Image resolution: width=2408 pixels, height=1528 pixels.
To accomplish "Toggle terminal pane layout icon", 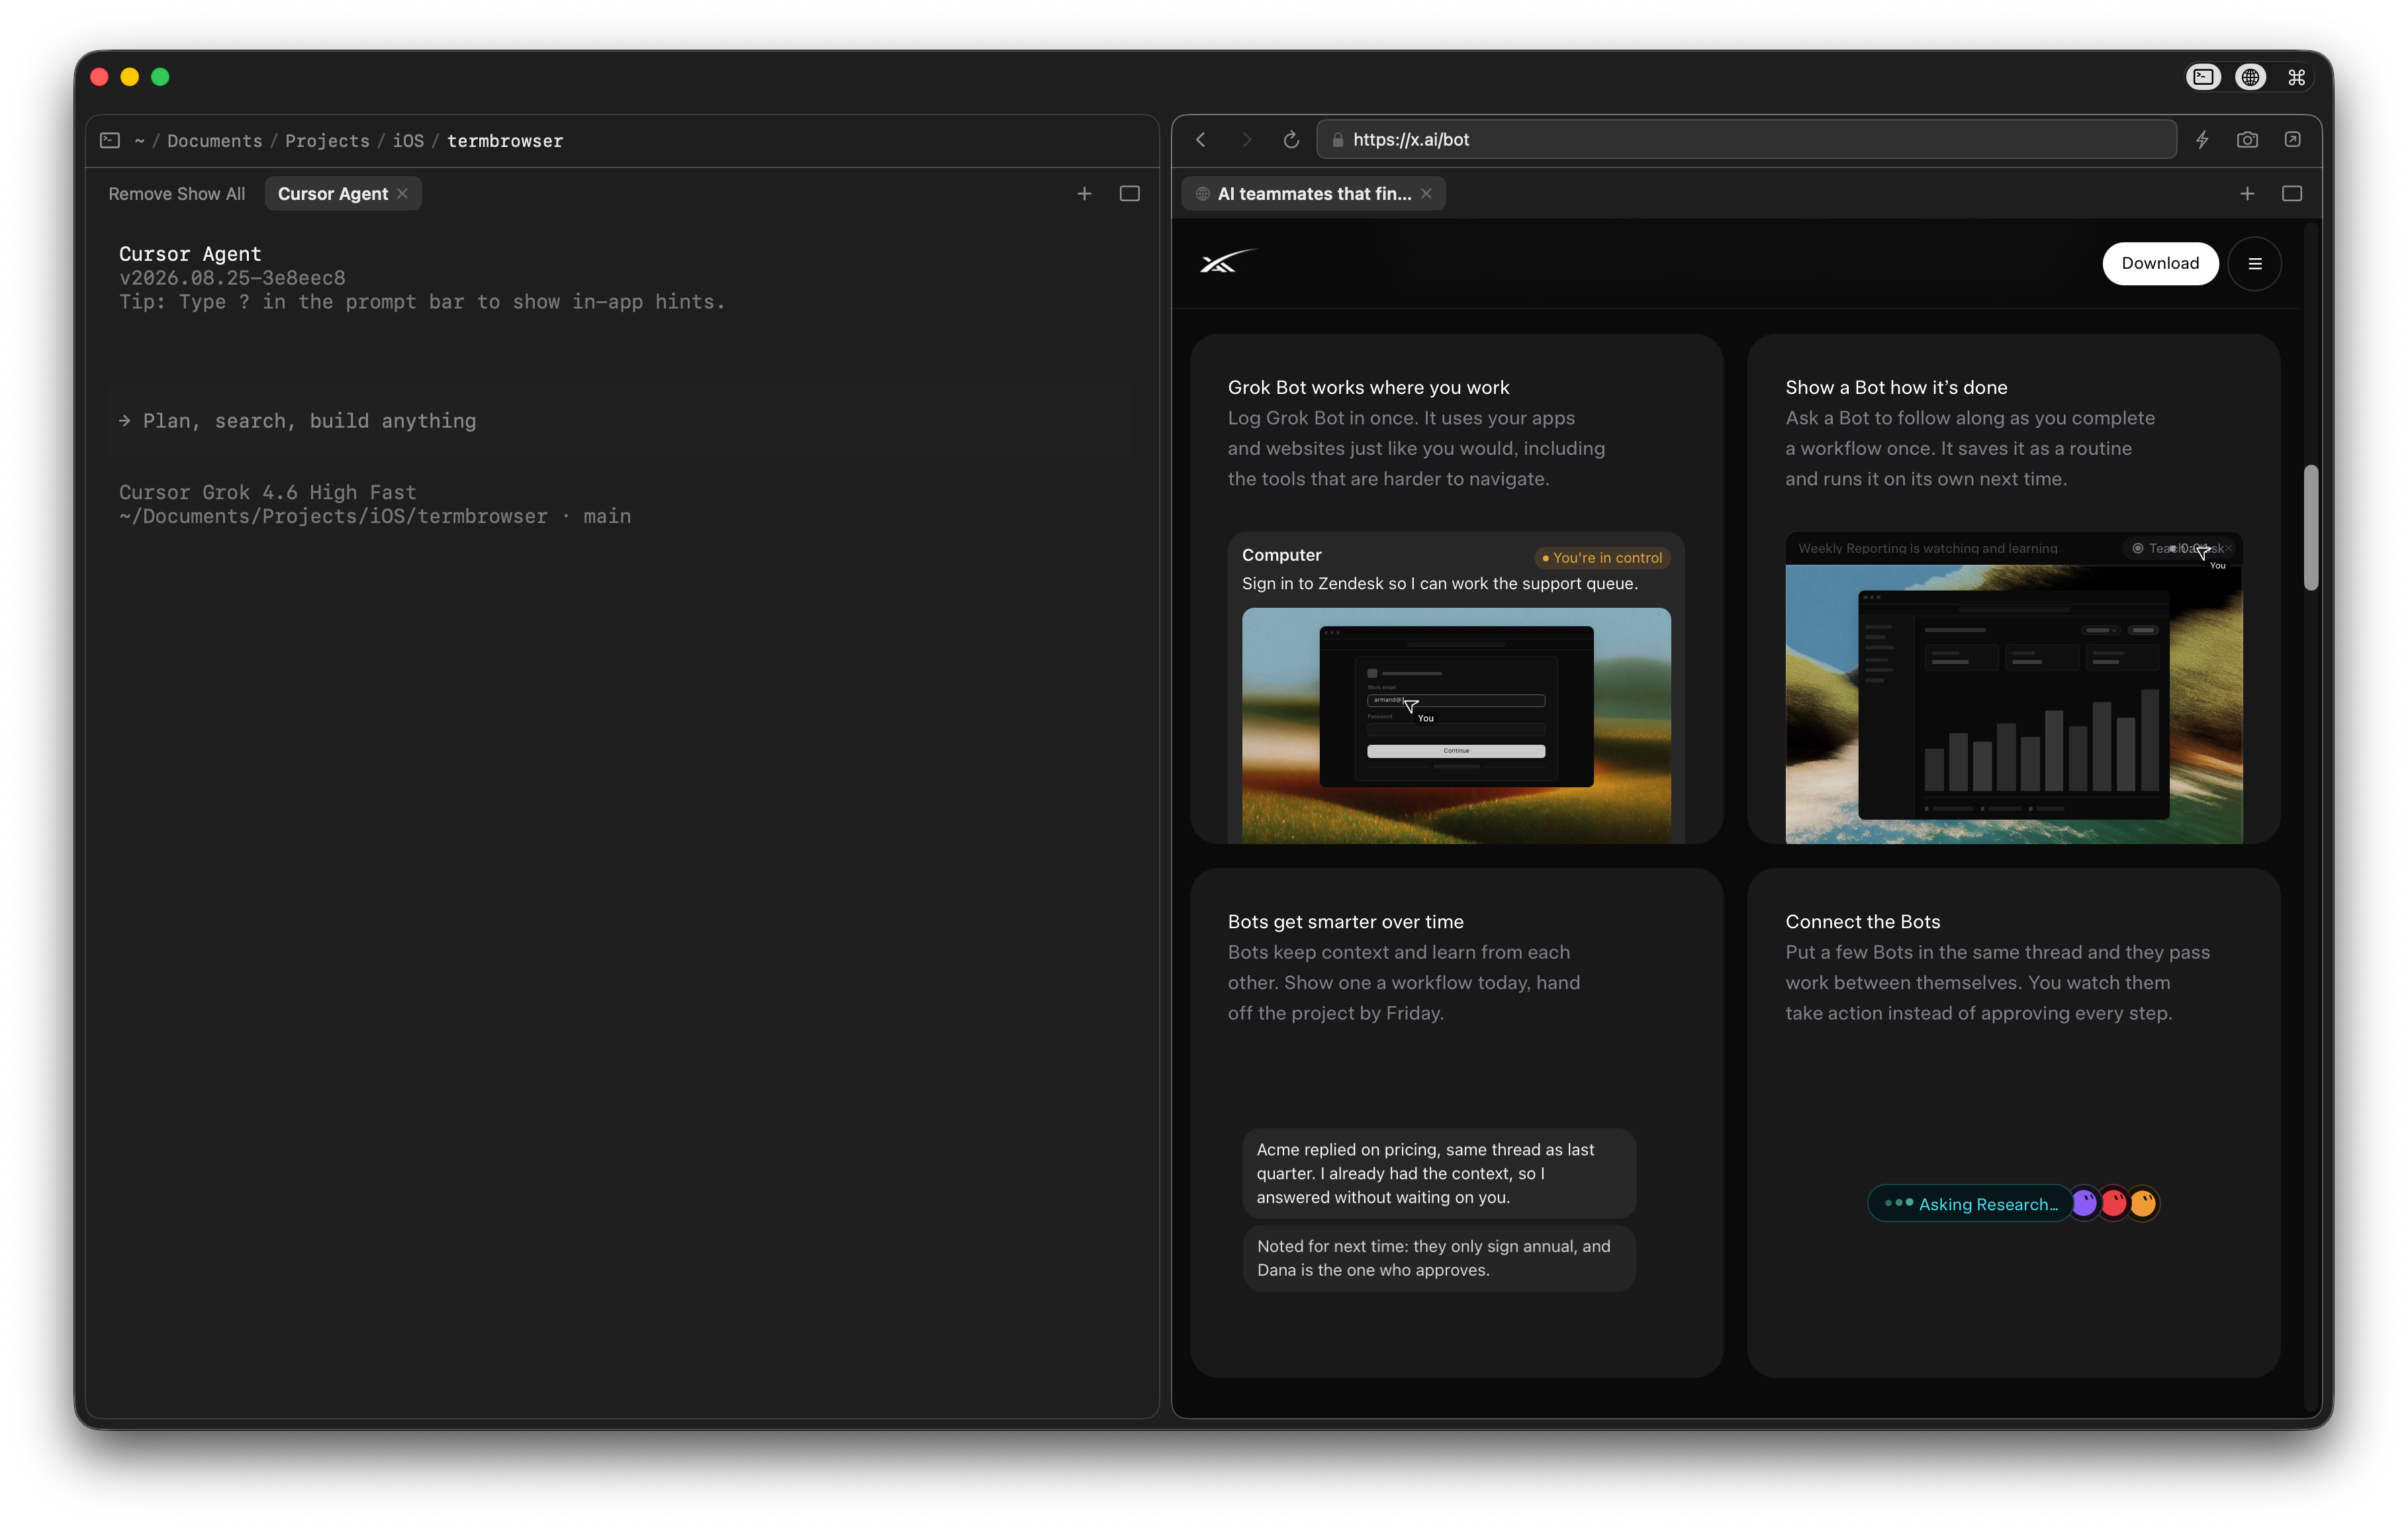I will (x=1129, y=194).
